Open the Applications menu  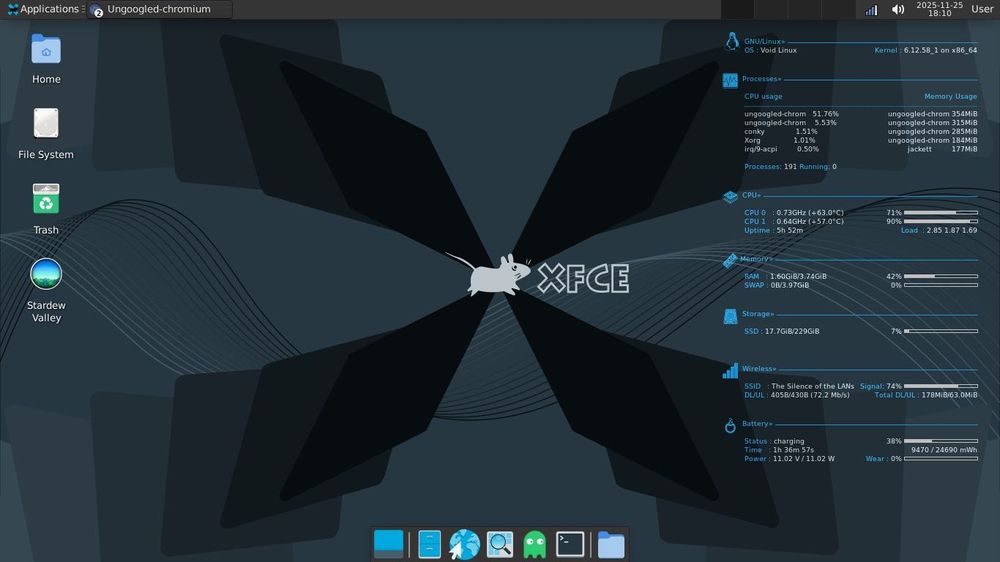(43, 9)
